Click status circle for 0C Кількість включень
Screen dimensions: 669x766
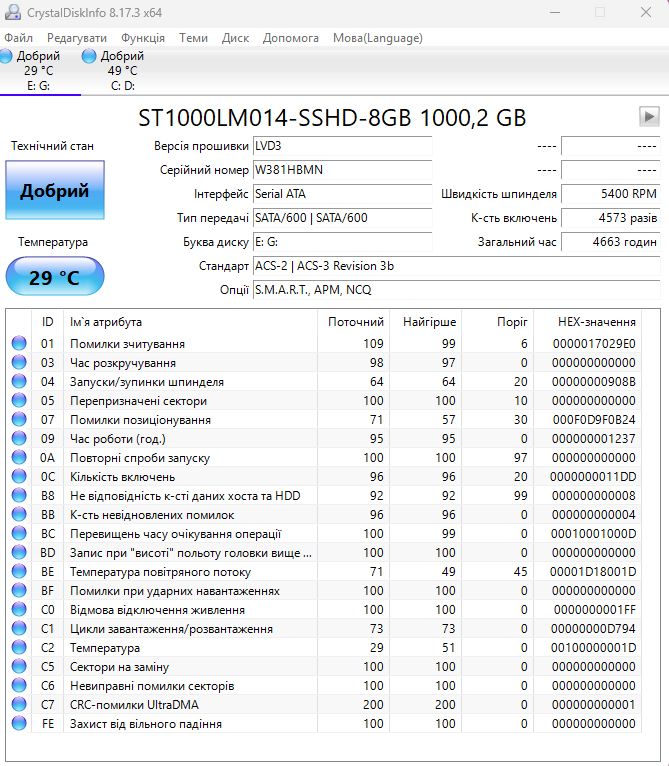click(x=19, y=476)
